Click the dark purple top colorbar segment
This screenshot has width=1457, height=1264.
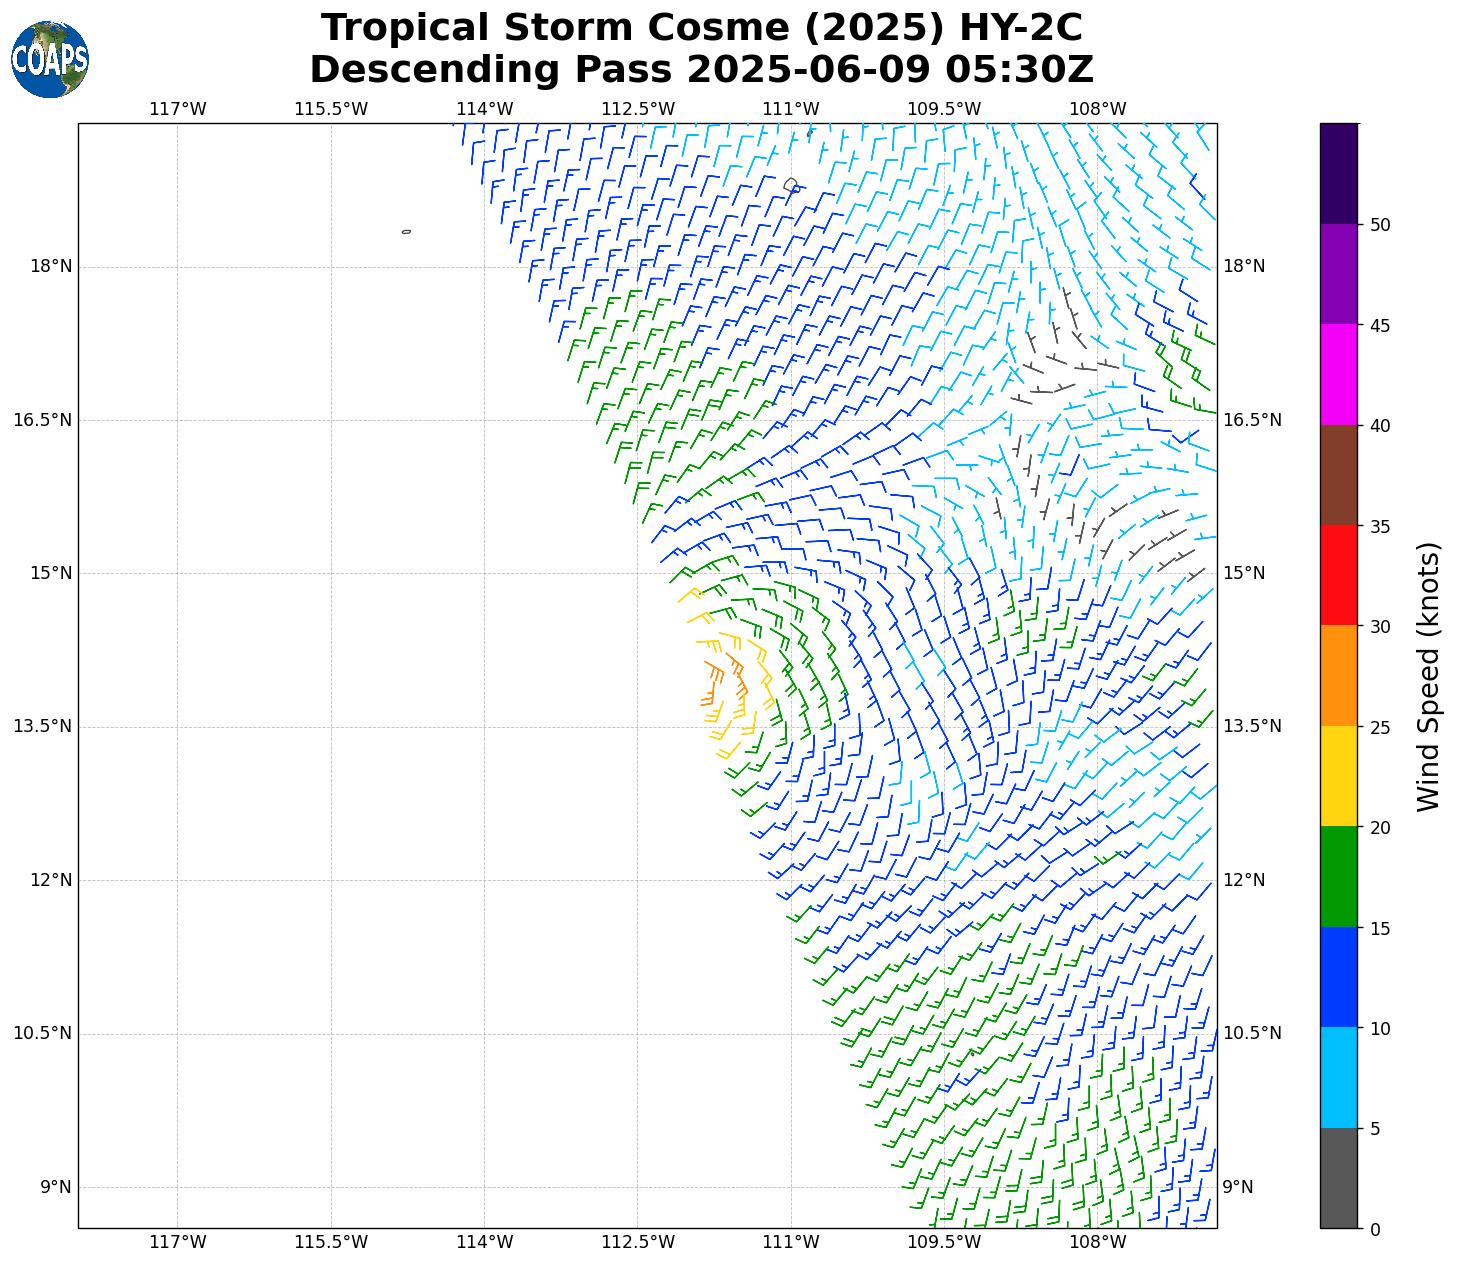coord(1338,173)
